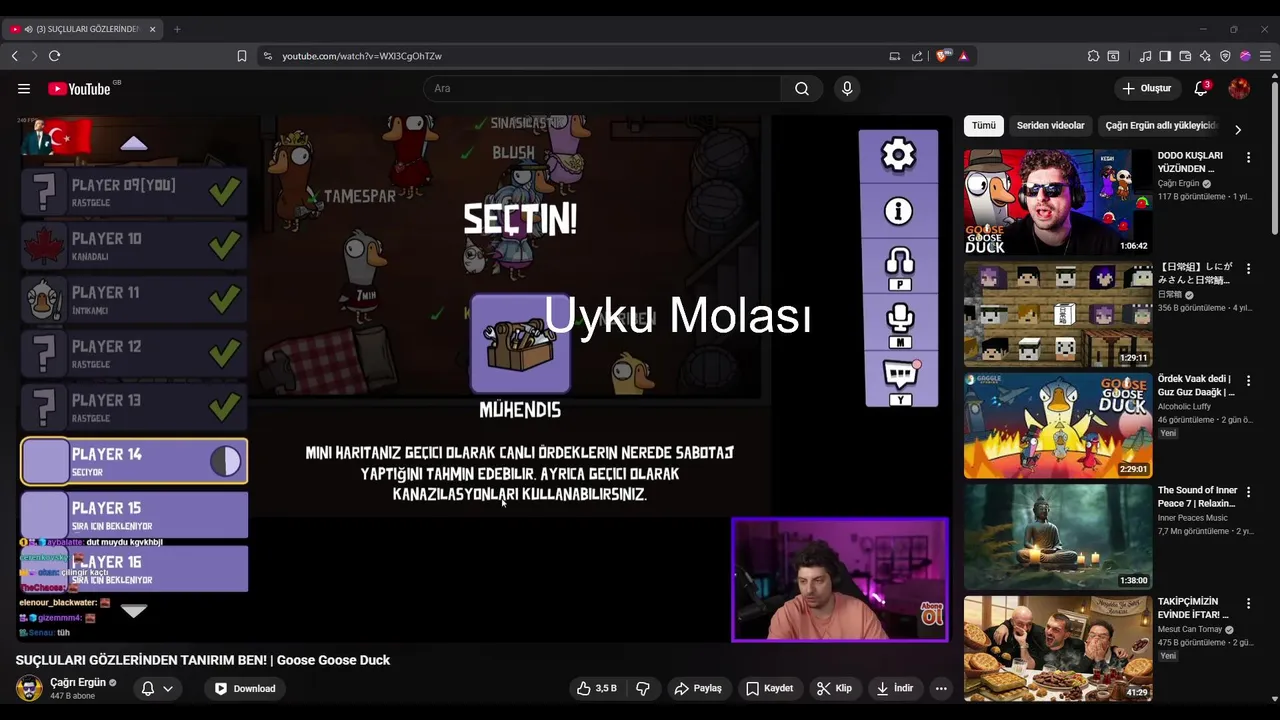Open Çağrı Ergün channel avatar

click(29, 688)
